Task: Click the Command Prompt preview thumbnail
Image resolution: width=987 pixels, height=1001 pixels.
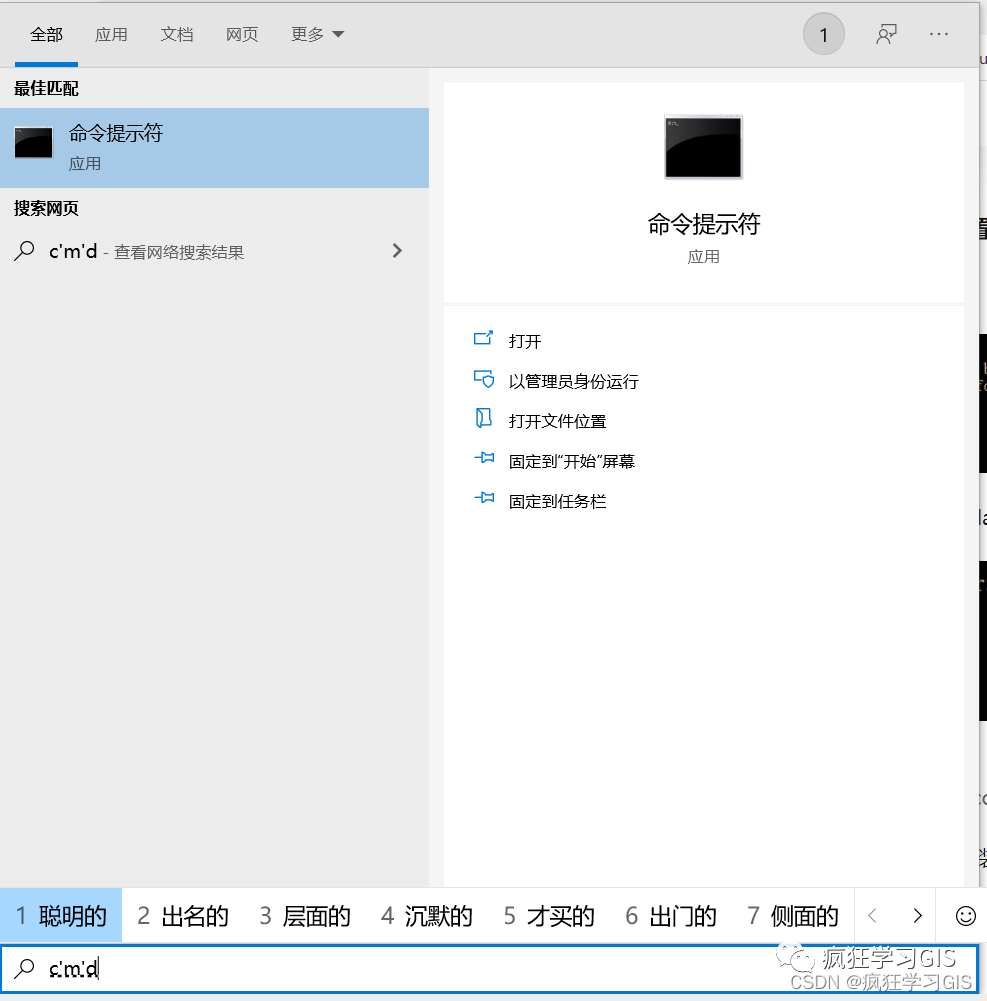Action: tap(703, 147)
